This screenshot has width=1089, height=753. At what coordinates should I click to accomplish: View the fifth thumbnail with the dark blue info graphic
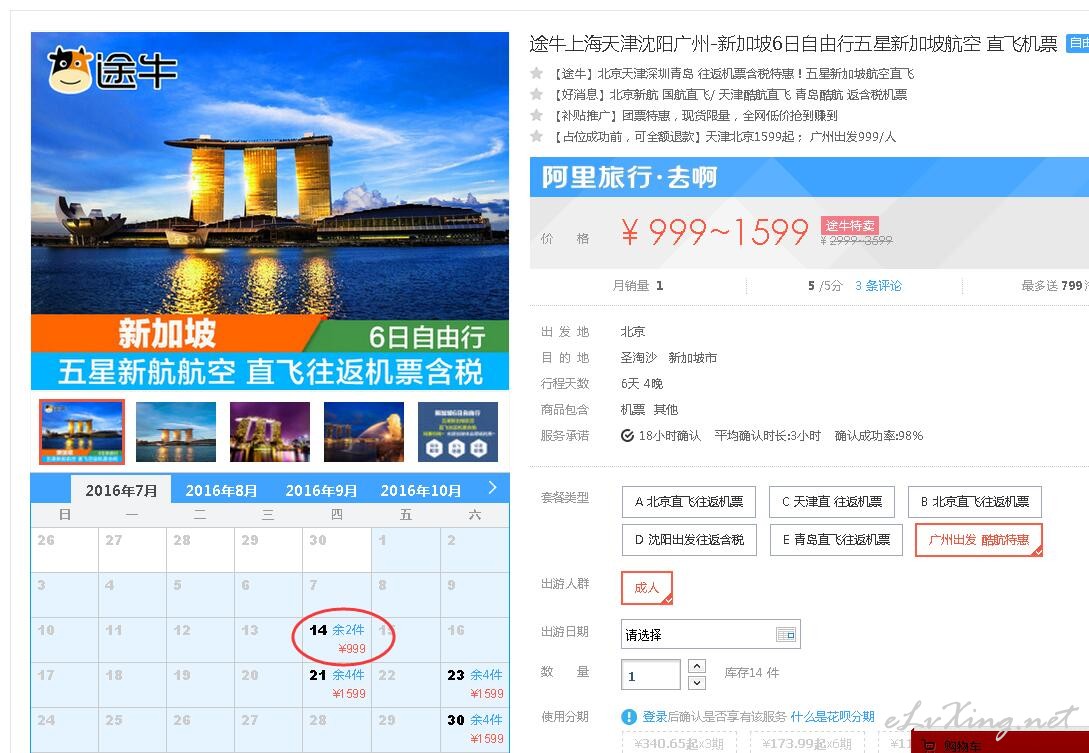(x=458, y=431)
